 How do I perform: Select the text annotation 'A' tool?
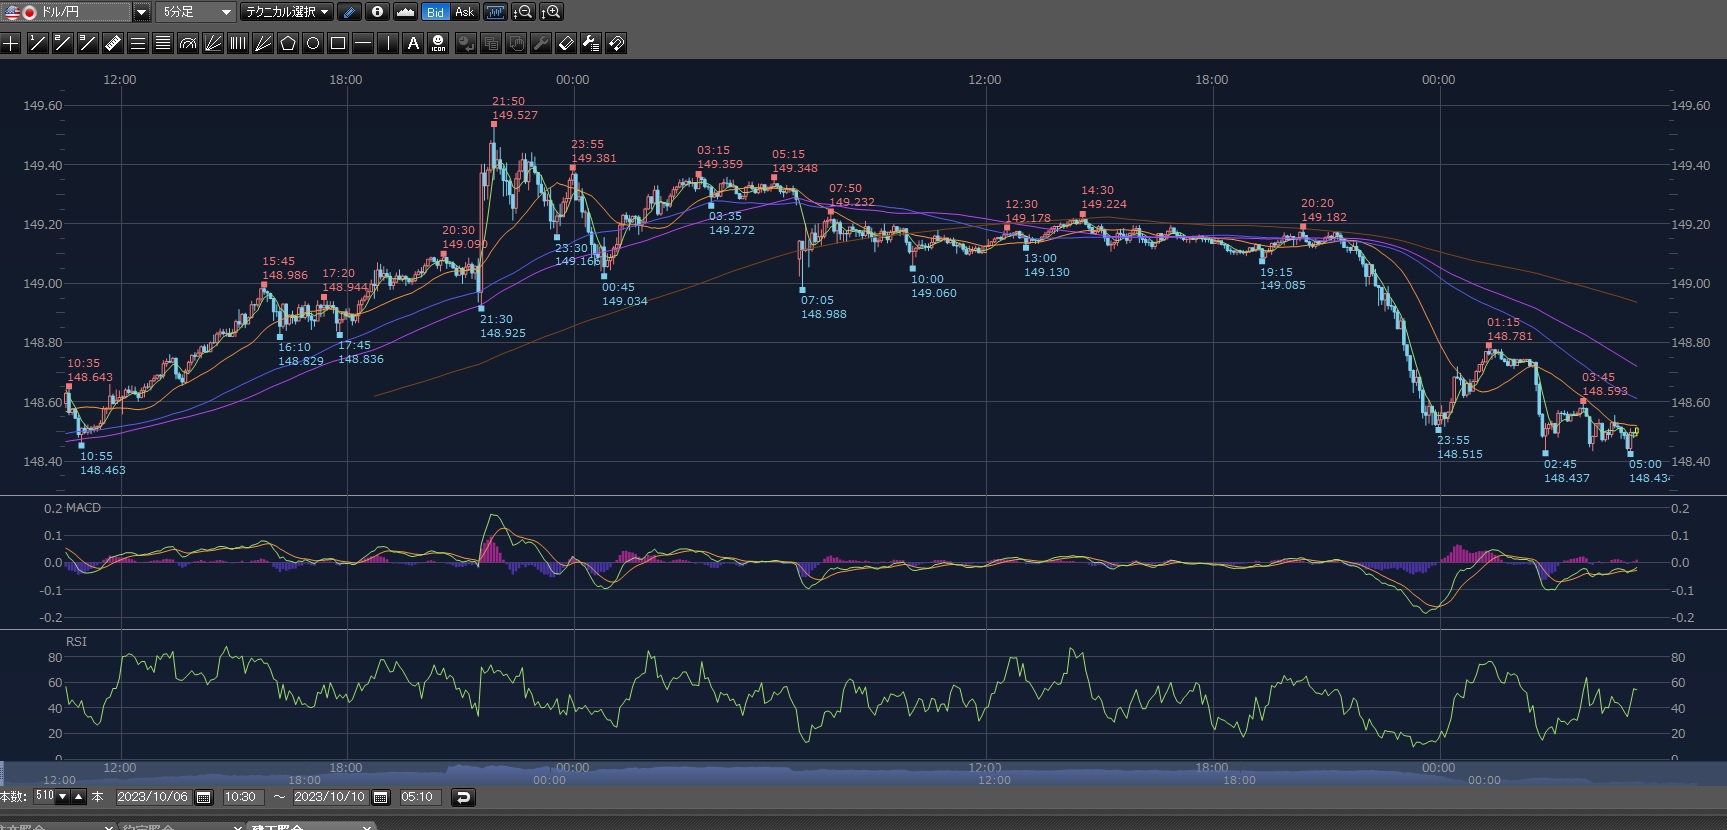tap(413, 43)
